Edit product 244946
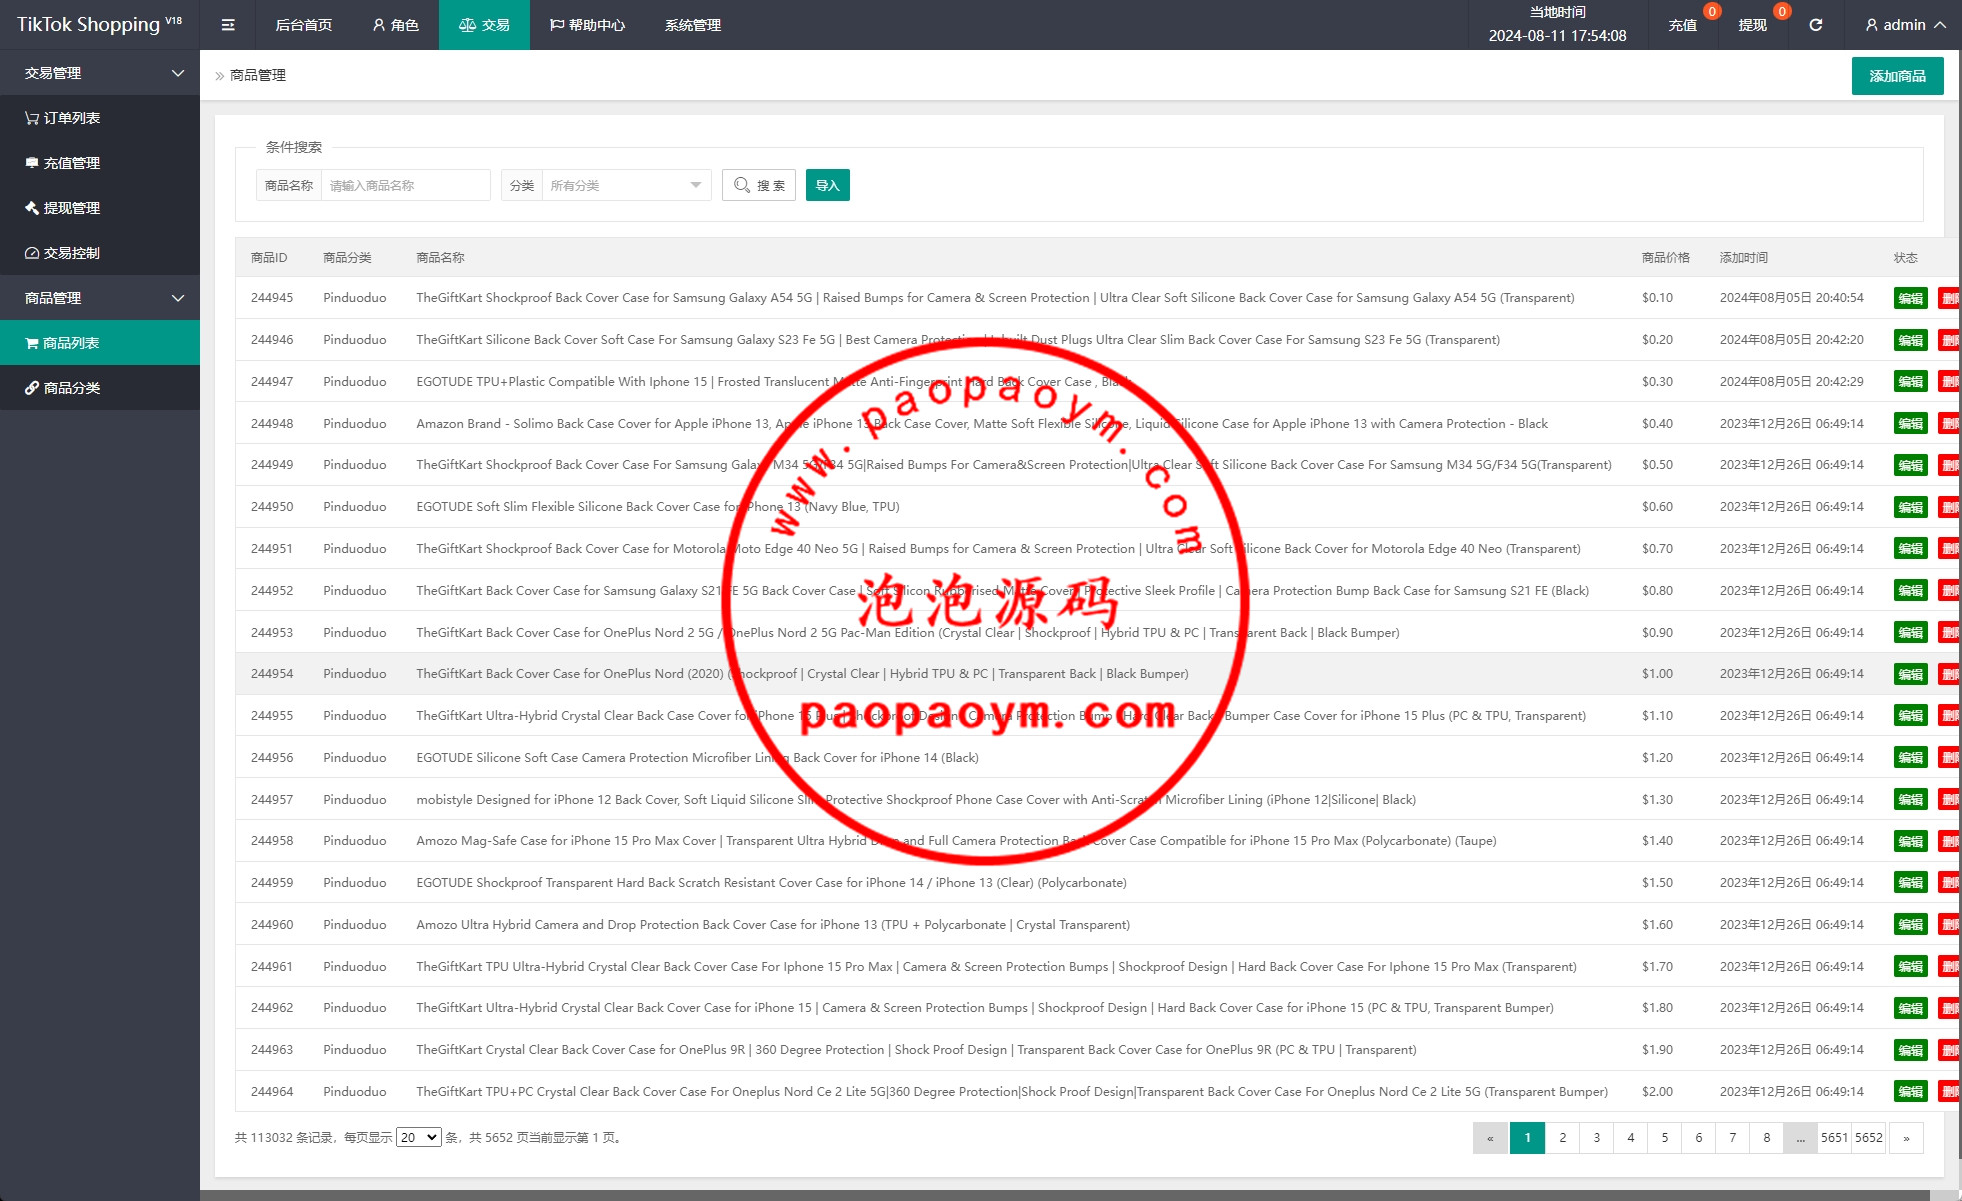 click(x=1910, y=340)
